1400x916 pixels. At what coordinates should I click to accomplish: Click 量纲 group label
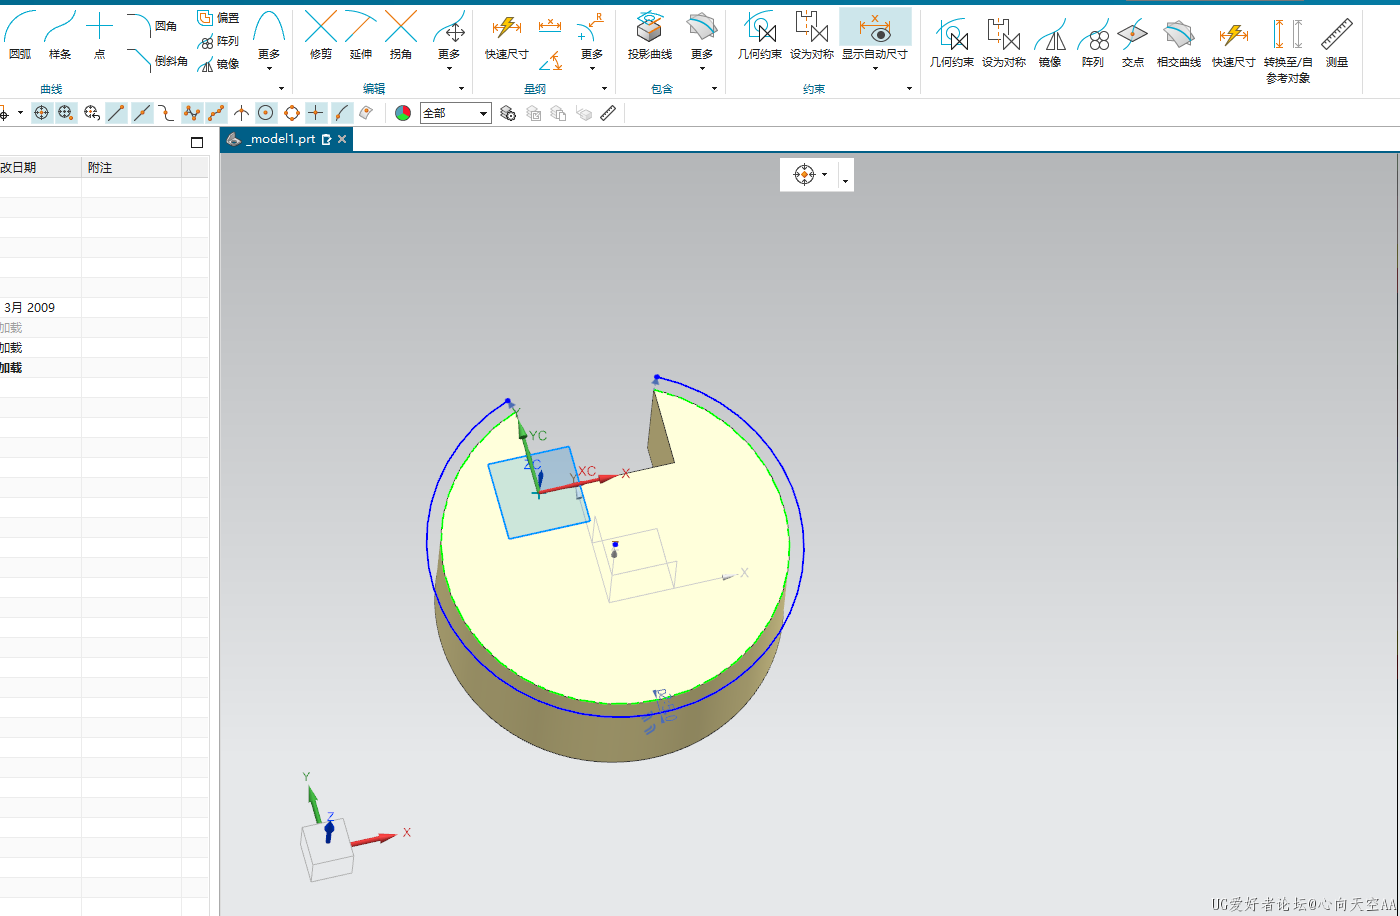coord(535,89)
